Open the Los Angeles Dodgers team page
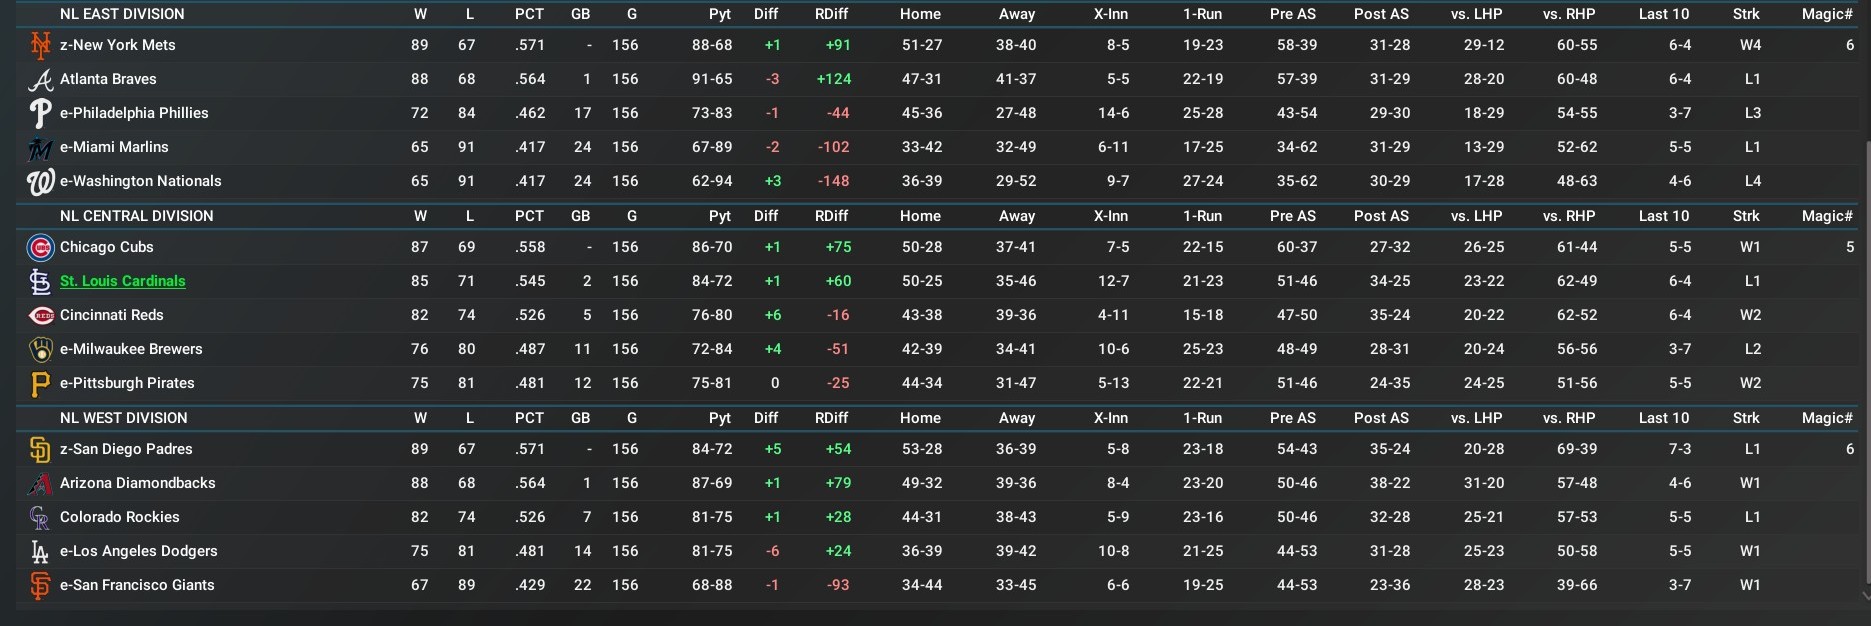Screen dimensions: 1871x626 (x=139, y=551)
